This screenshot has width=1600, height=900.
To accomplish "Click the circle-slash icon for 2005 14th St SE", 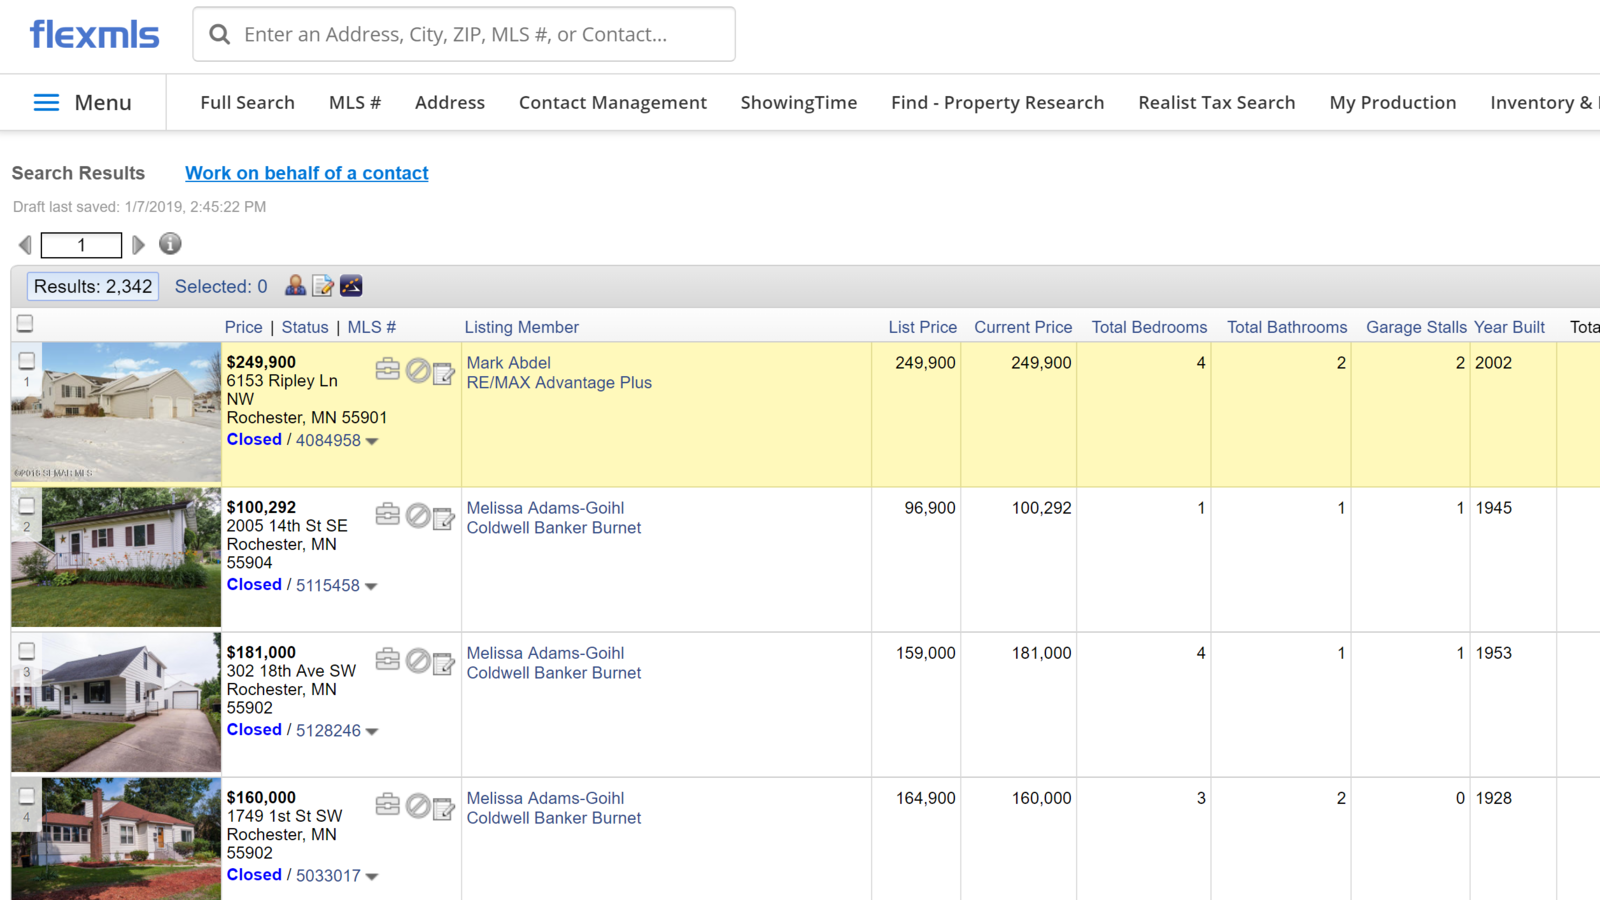I will pos(418,516).
